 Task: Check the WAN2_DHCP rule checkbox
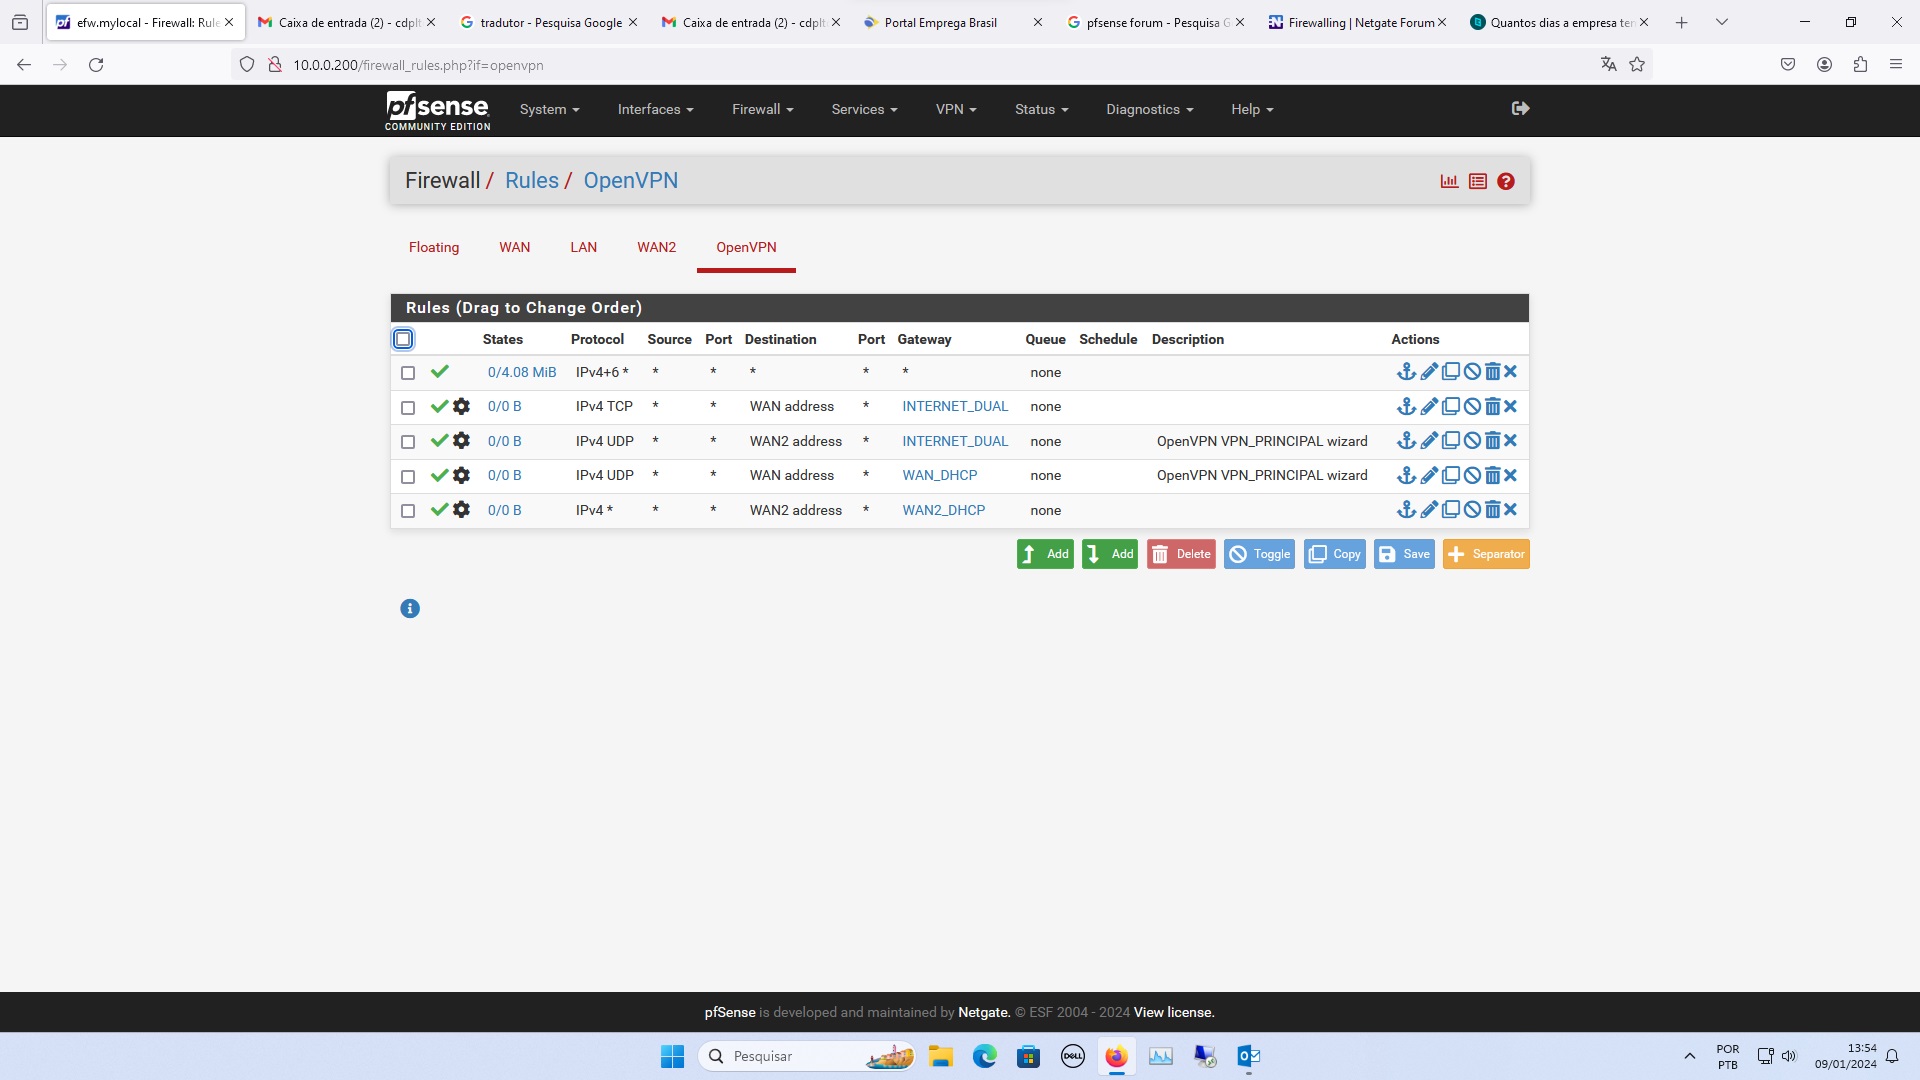click(x=408, y=511)
